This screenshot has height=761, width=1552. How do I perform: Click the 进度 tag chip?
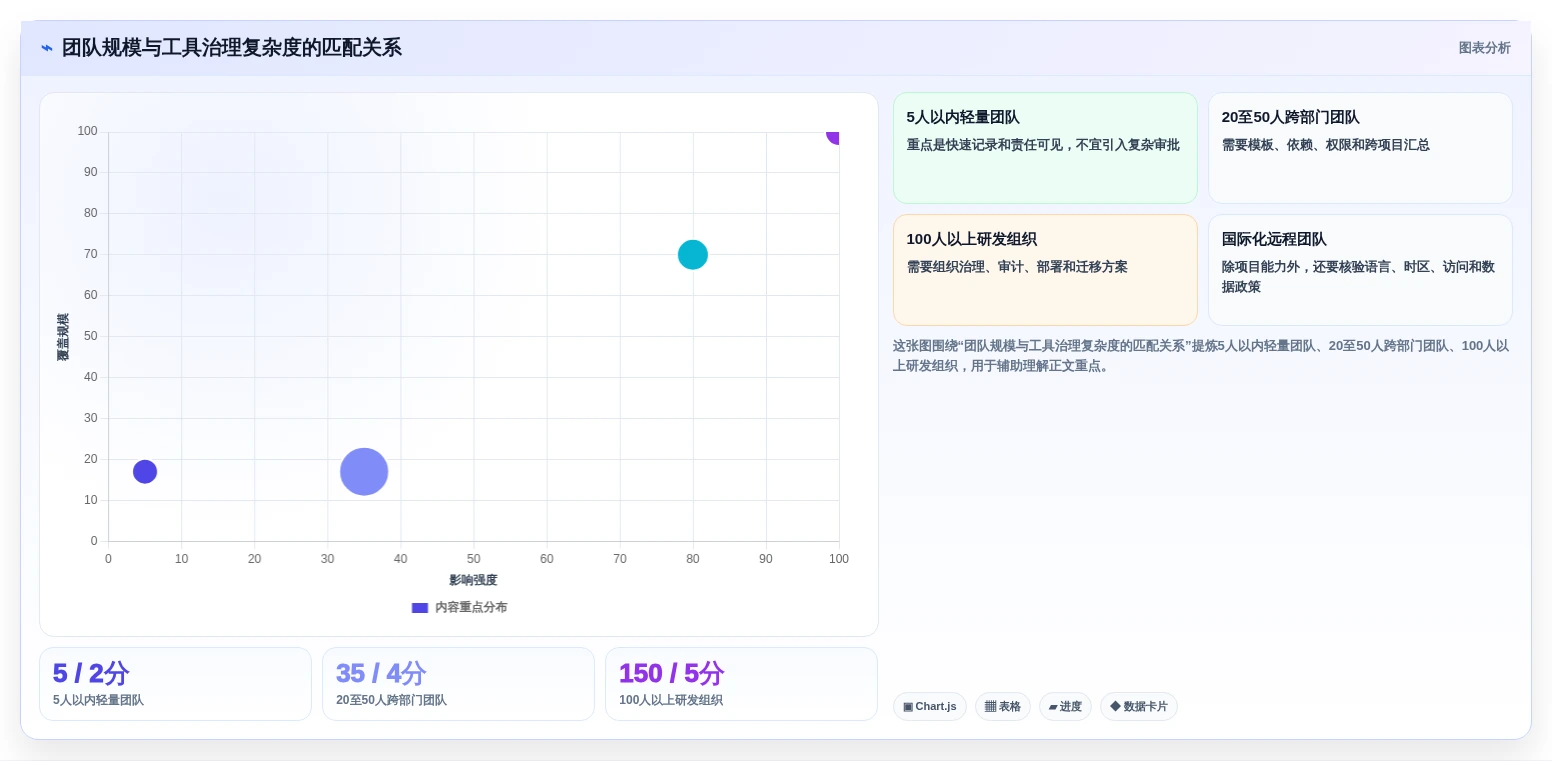pos(1065,707)
